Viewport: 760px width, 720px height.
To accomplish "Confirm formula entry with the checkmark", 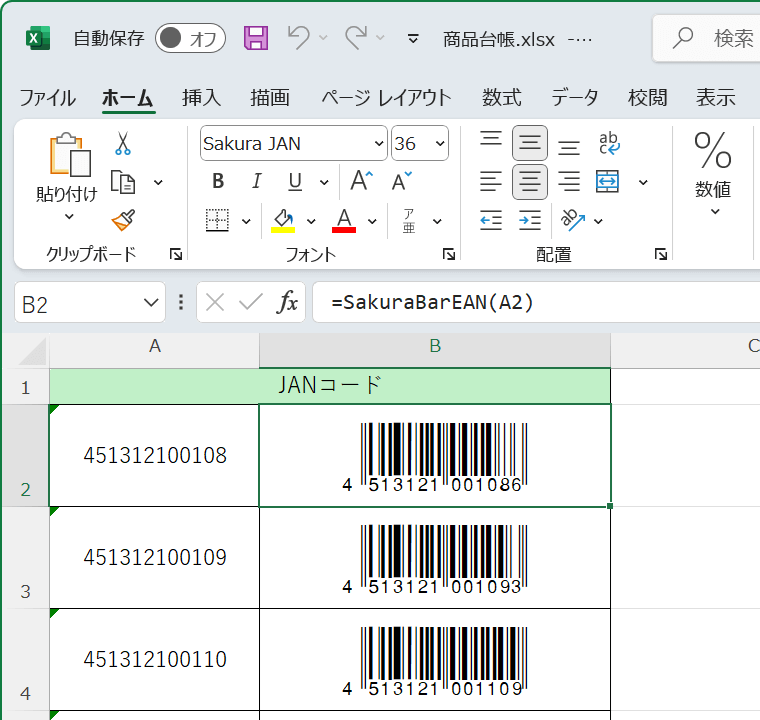I will tap(251, 303).
